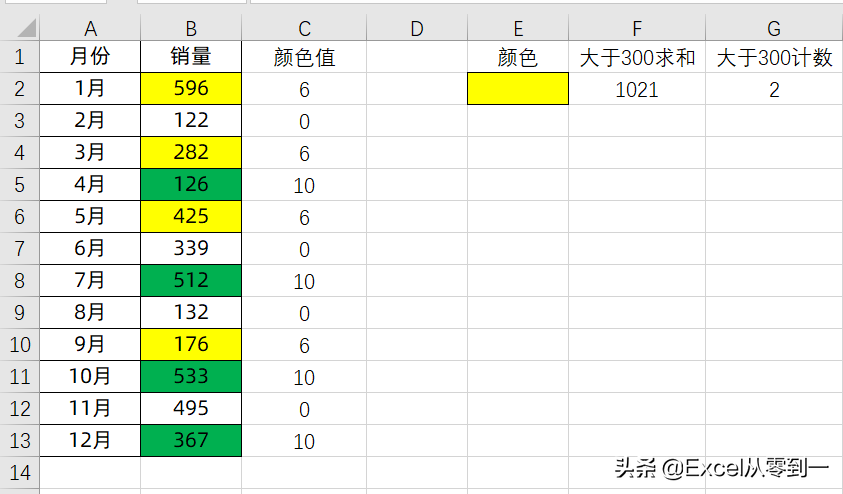Click the 5月 cell
This screenshot has height=494, width=843.
point(90,217)
